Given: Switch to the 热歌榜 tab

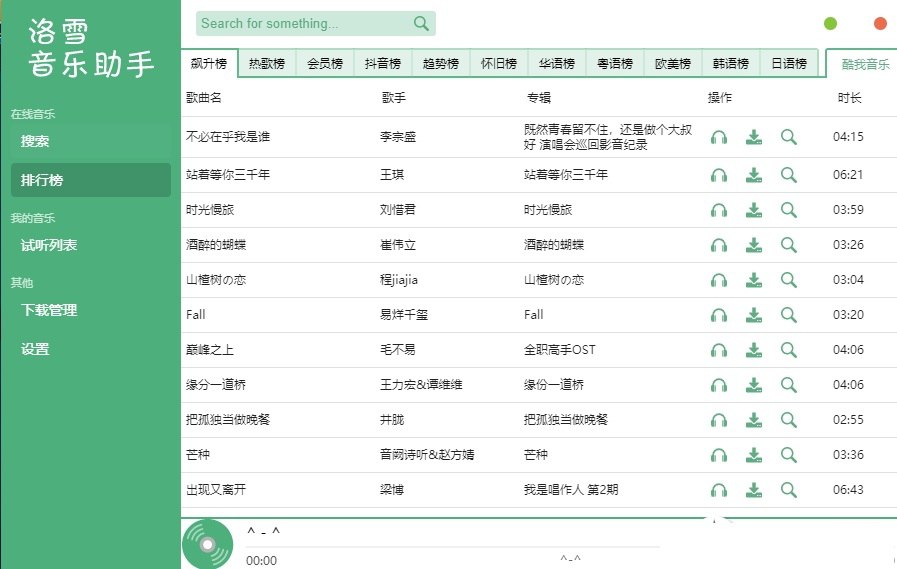Looking at the screenshot, I should 267,64.
